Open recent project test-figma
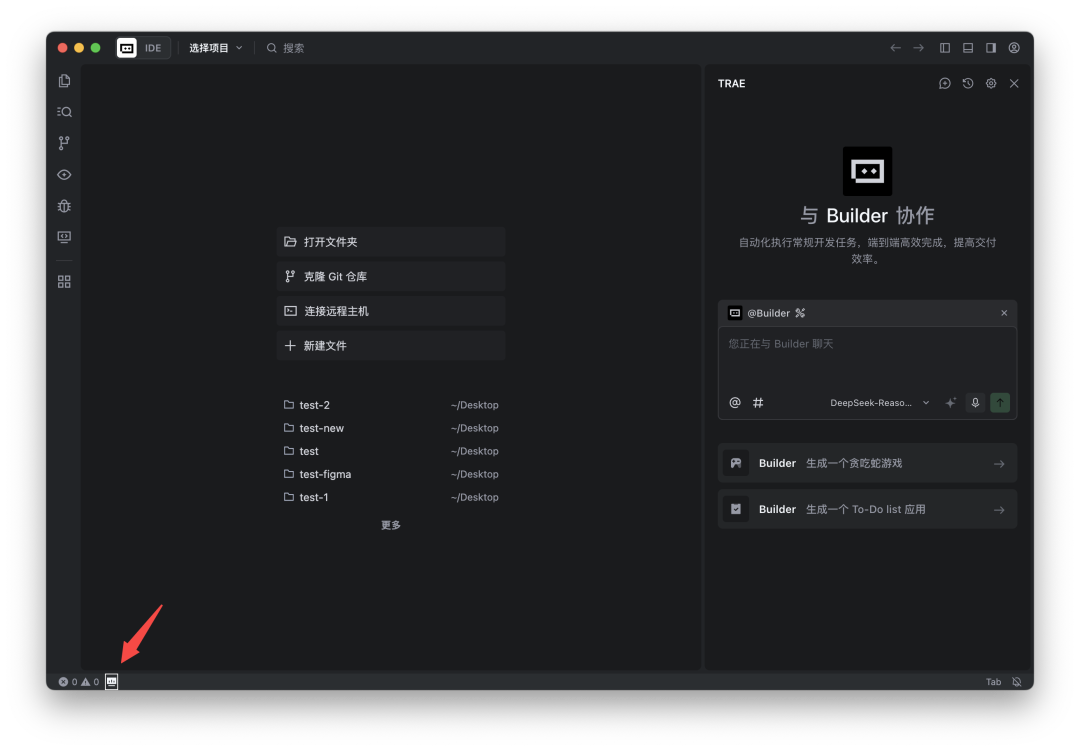The width and height of the screenshot is (1080, 751). tap(391, 474)
